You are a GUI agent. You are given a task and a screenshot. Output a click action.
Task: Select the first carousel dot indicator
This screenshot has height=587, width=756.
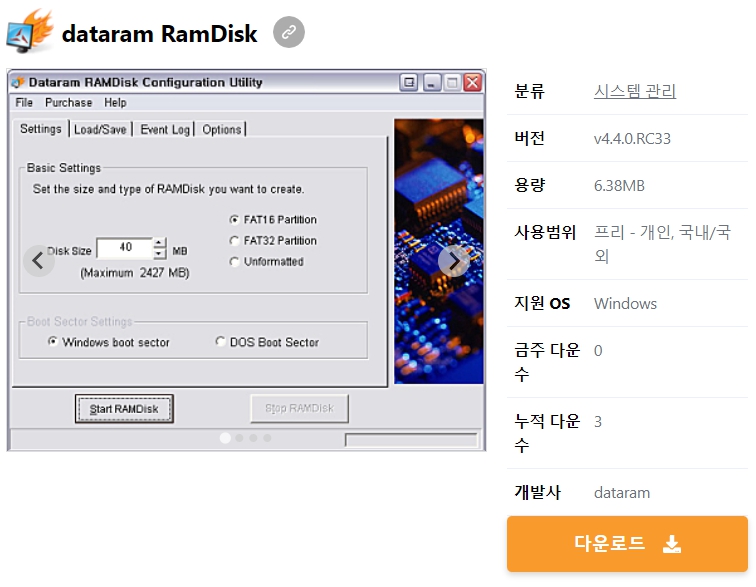tap(225, 437)
